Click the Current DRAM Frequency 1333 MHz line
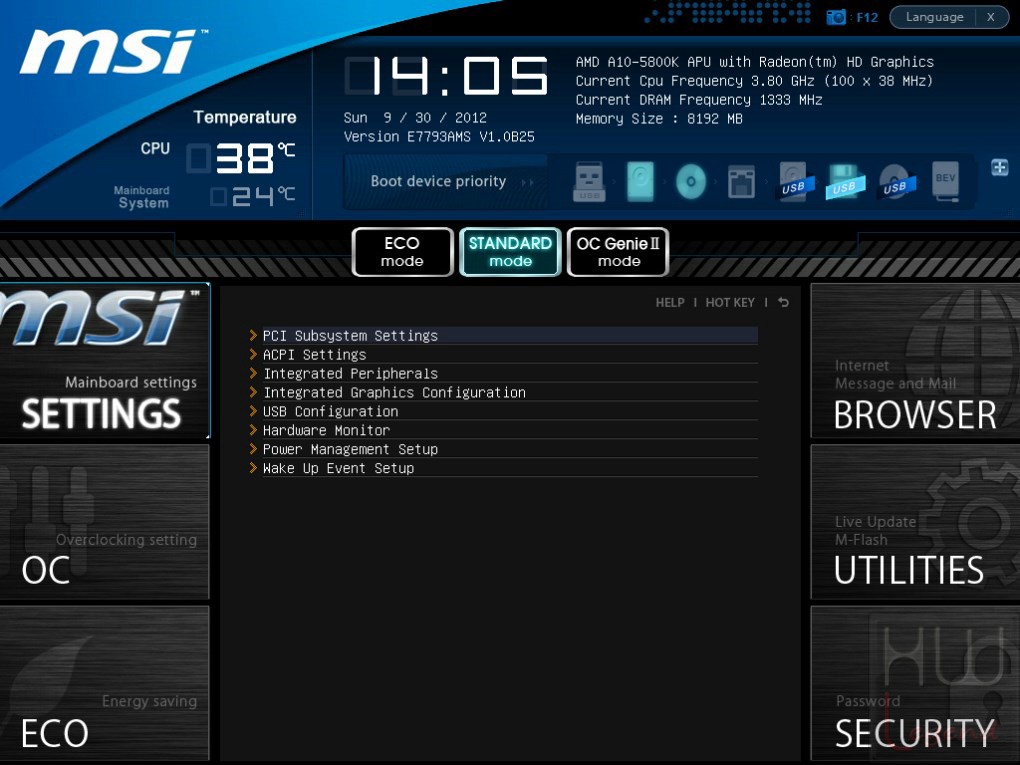This screenshot has height=765, width=1020. (699, 100)
